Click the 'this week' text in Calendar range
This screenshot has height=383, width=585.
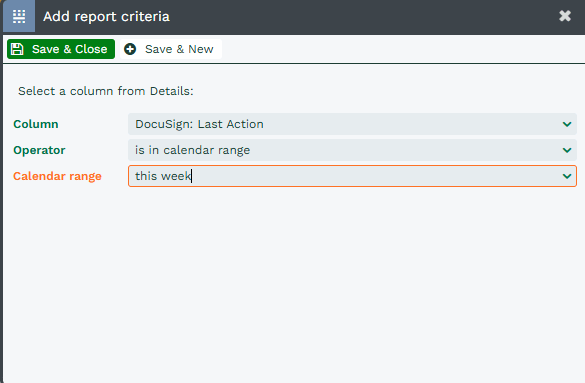163,176
